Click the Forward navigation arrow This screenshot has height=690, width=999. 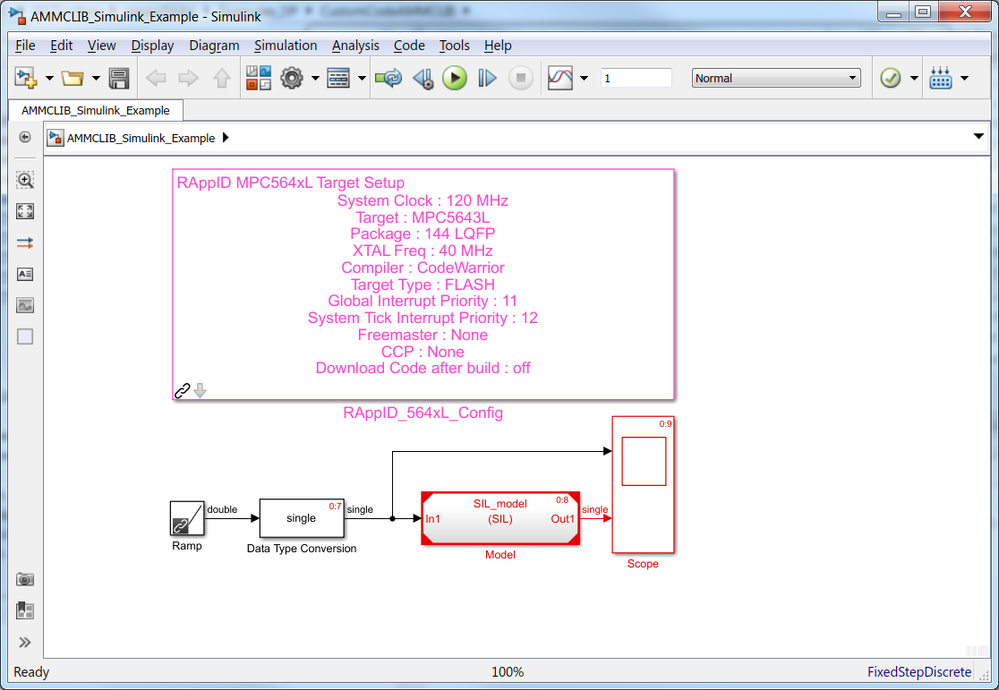pyautogui.click(x=189, y=78)
